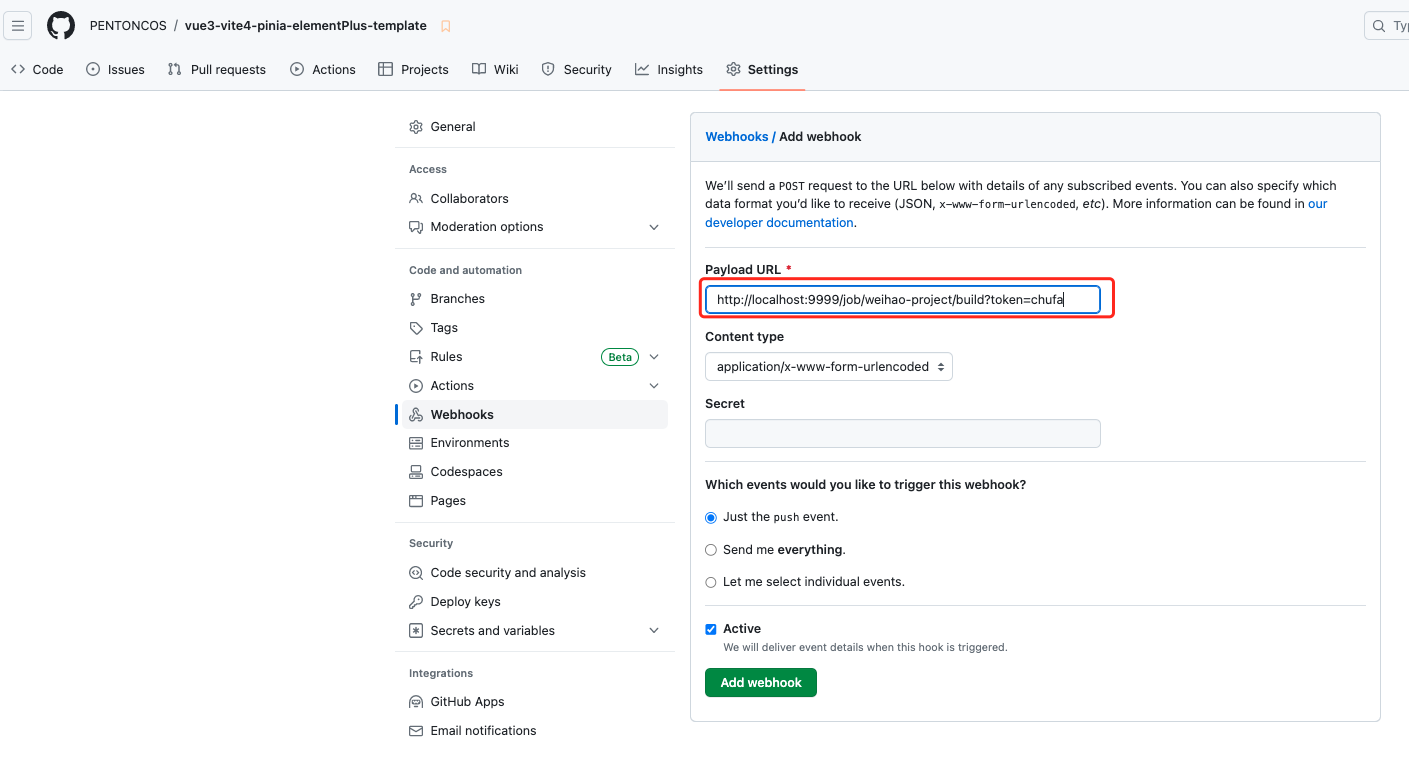
Task: Click the GitHub Apps robot icon
Action: [416, 702]
